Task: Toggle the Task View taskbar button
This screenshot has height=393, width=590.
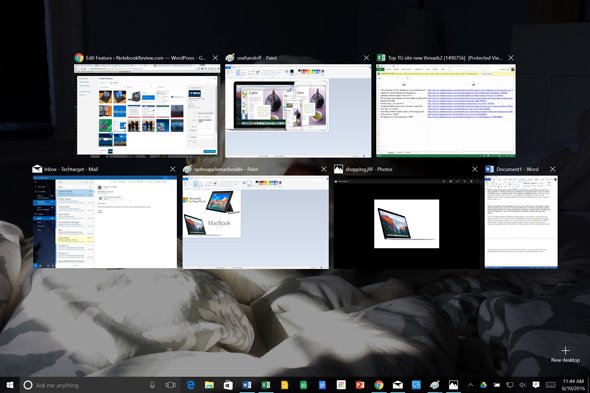Action: tap(170, 385)
